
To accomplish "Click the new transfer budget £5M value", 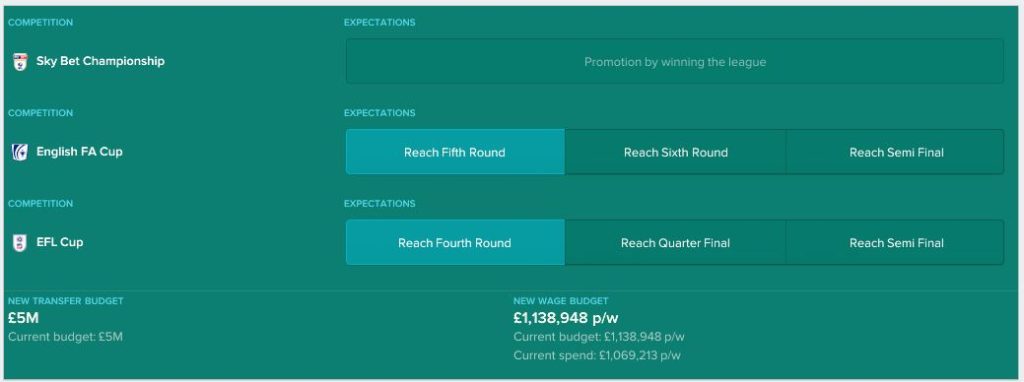I will pyautogui.click(x=24, y=319).
